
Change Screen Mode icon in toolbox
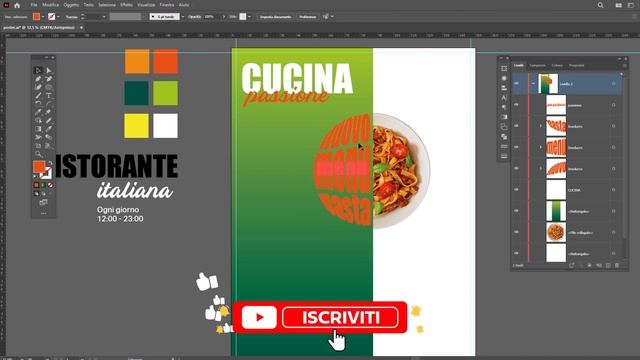click(43, 202)
